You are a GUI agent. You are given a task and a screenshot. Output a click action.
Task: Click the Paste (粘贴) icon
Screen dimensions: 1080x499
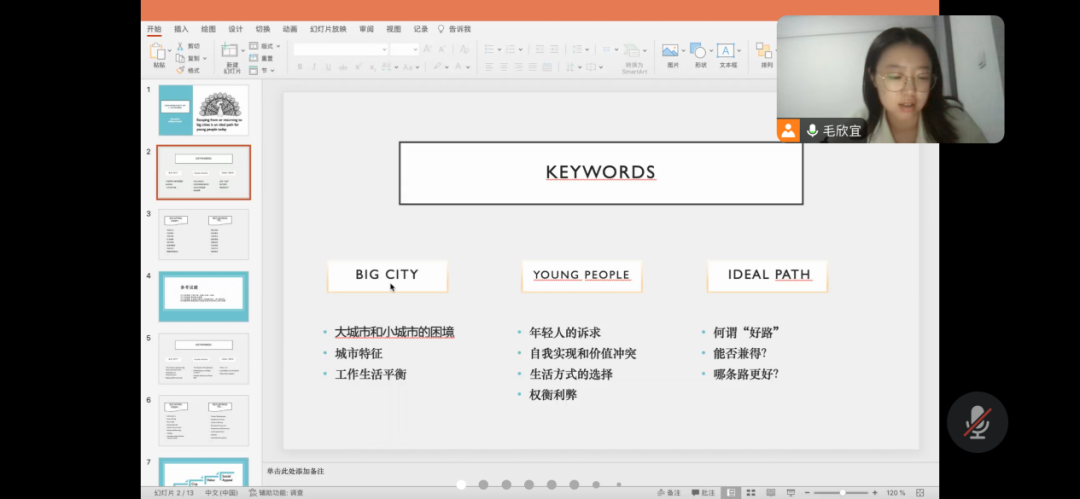[x=159, y=50]
